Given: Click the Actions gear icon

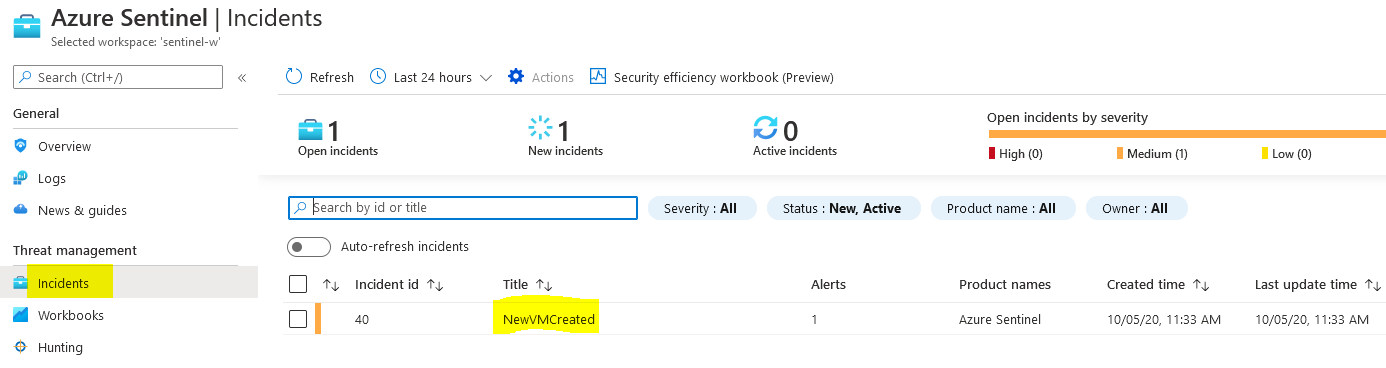Looking at the screenshot, I should [x=516, y=77].
